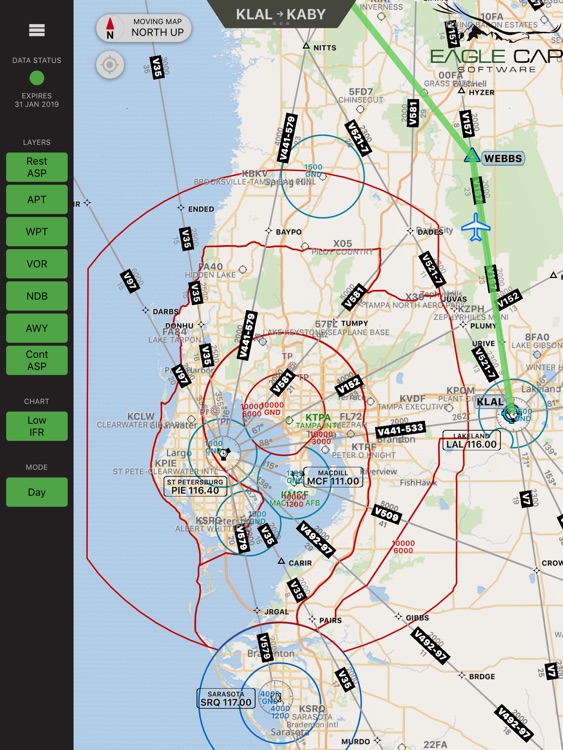Select the PAIRS fix marker
The image size is (563, 750).
pos(312,619)
